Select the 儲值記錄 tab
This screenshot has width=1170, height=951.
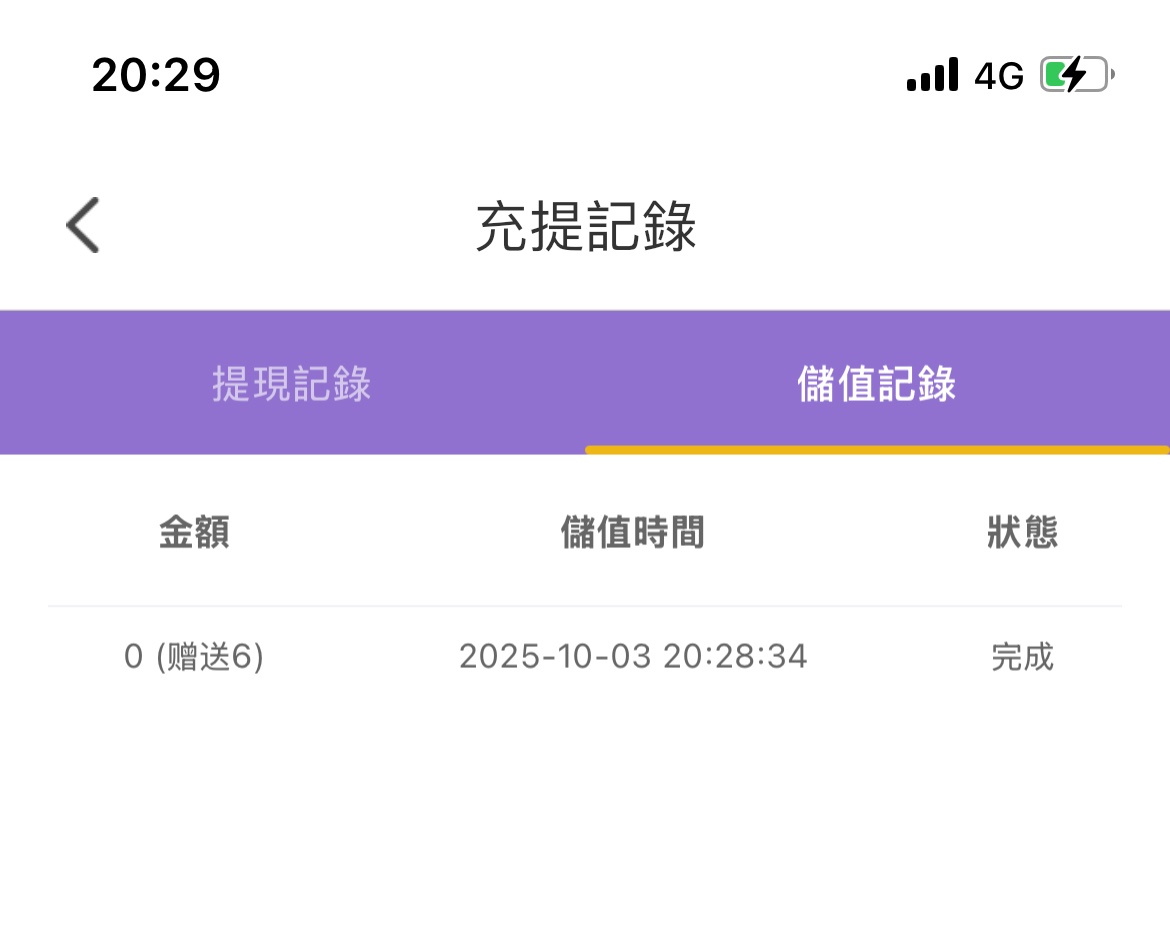tap(876, 385)
